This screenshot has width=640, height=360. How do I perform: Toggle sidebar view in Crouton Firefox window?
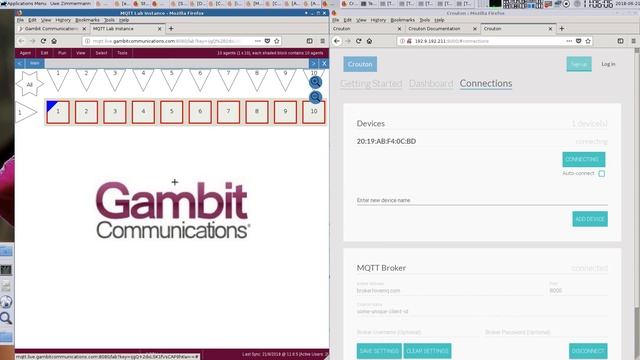click(x=620, y=41)
